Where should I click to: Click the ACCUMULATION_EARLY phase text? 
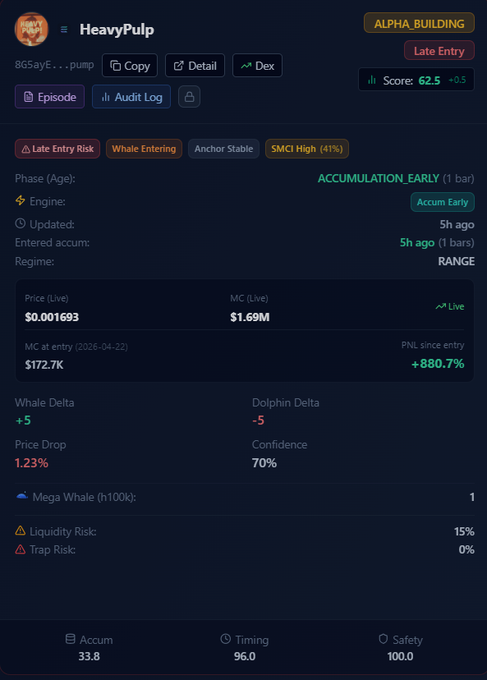pos(378,178)
